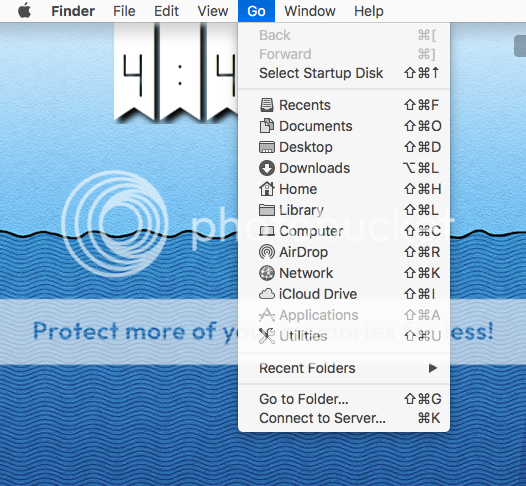Open the Apple menu logo
This screenshot has height=486, width=526.
tap(24, 11)
